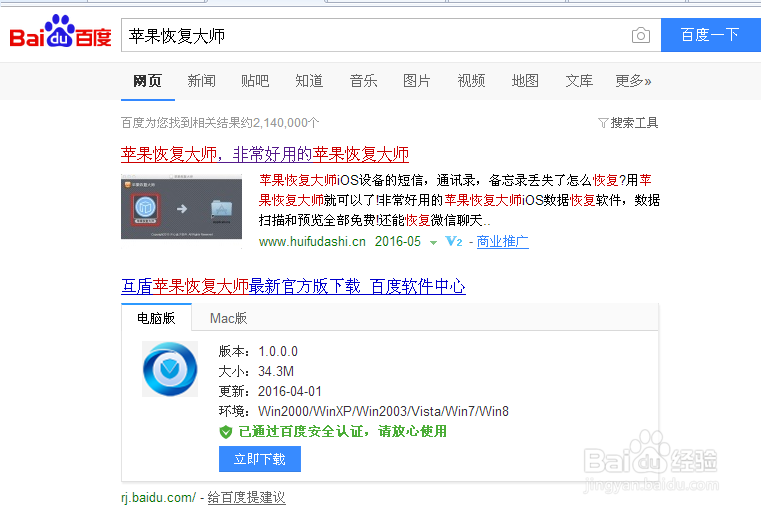This screenshot has width=761, height=511.
Task: Select the 电脑版 tab
Action: [156, 318]
